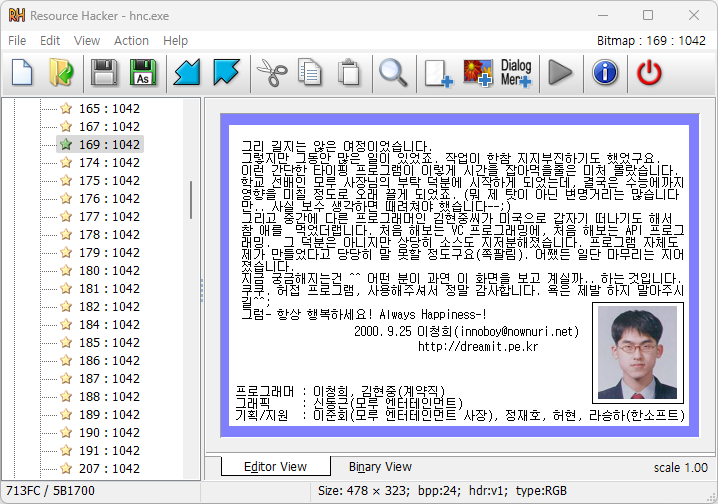
Task: Select tree item 187 : 1042
Action: (x=109, y=379)
